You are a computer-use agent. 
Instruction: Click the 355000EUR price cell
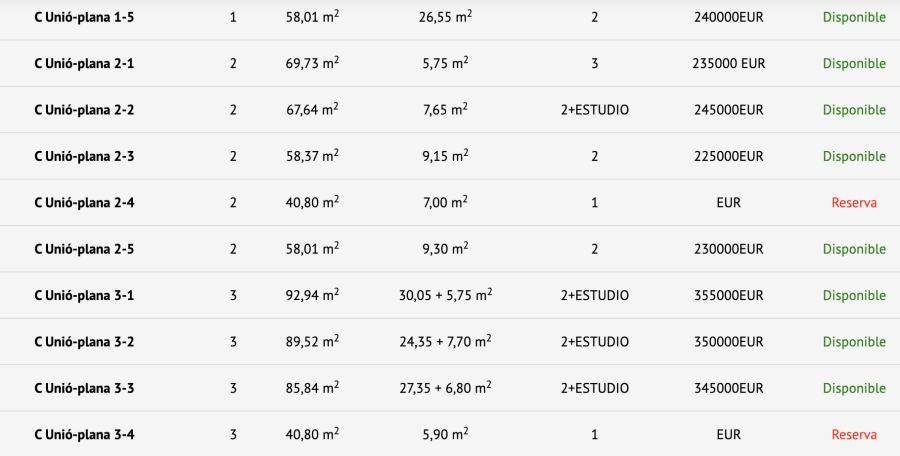[x=728, y=296]
